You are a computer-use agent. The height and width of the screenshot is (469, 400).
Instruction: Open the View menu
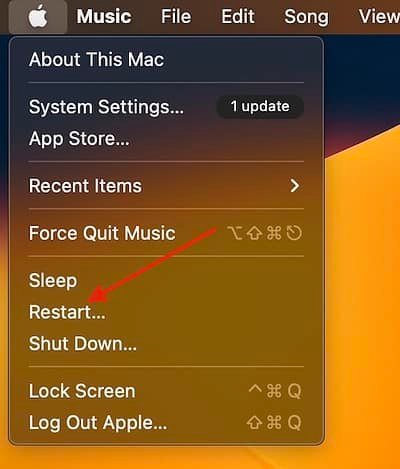pyautogui.click(x=379, y=16)
